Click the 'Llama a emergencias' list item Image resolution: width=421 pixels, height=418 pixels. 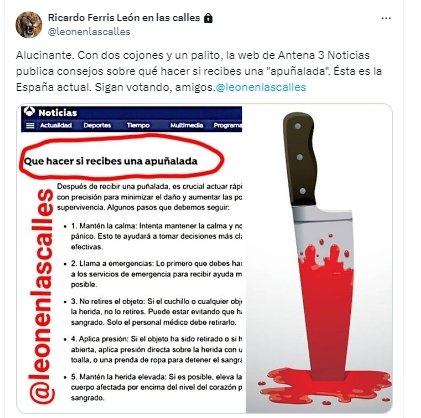[x=156, y=274]
